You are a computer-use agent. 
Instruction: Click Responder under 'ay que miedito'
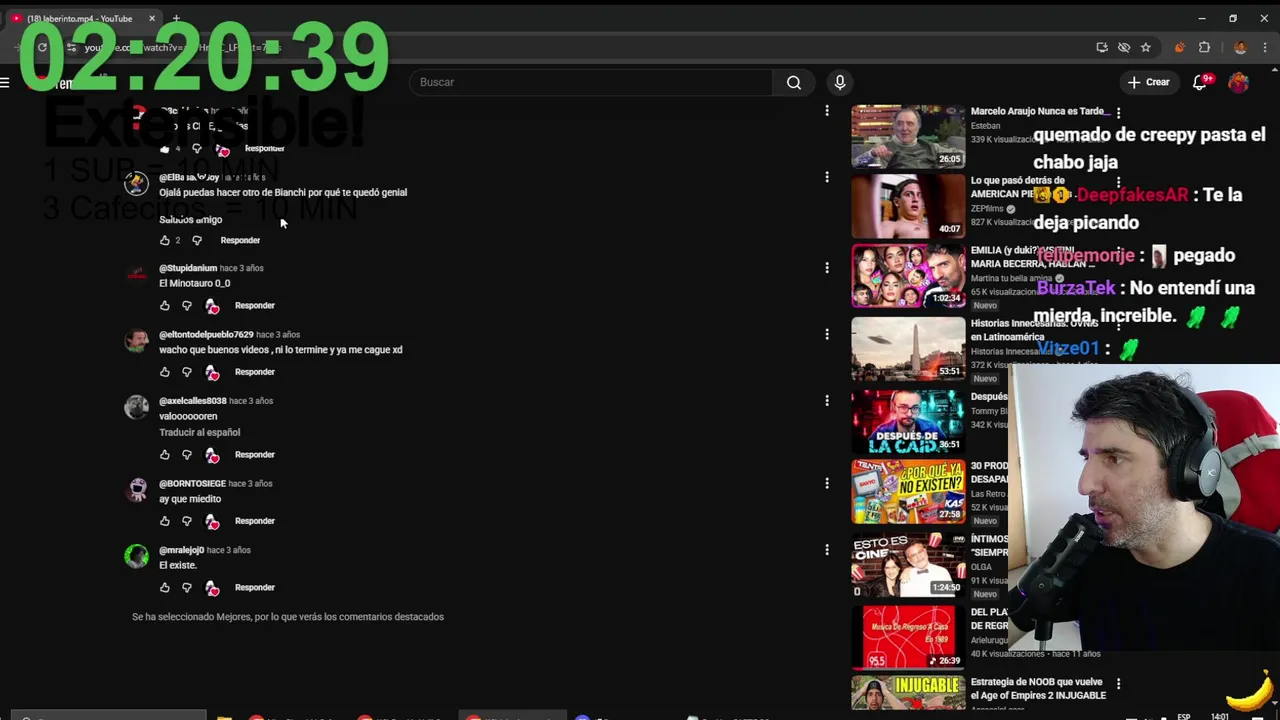click(254, 521)
